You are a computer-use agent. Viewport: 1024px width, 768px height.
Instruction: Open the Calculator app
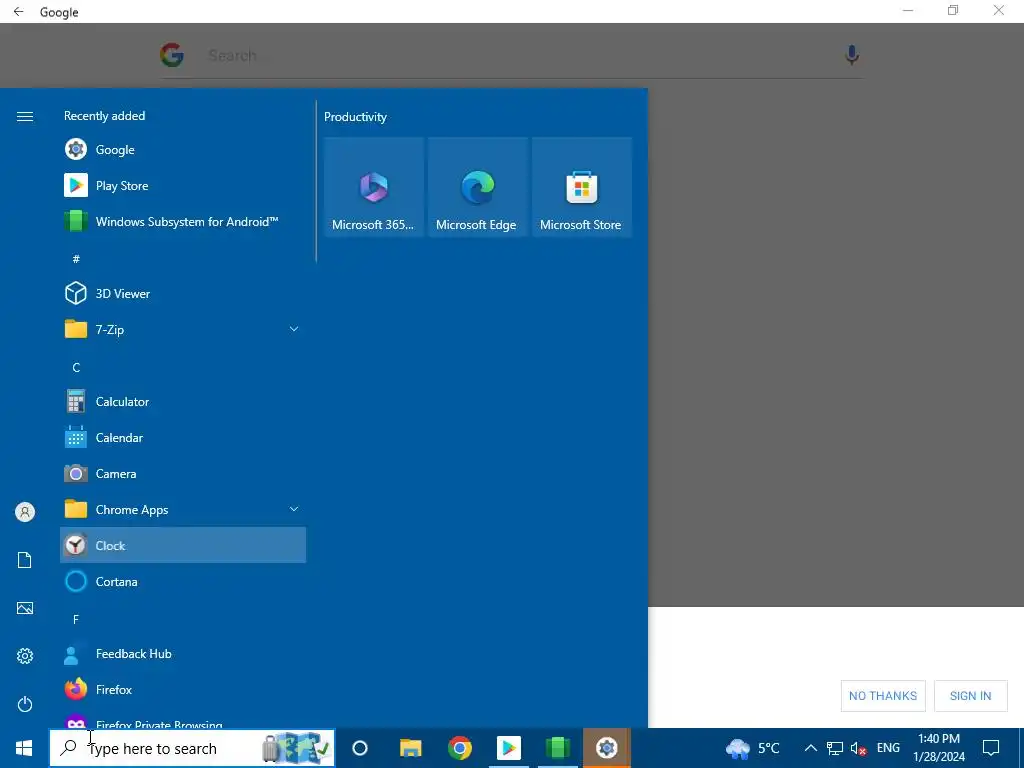[183, 402]
